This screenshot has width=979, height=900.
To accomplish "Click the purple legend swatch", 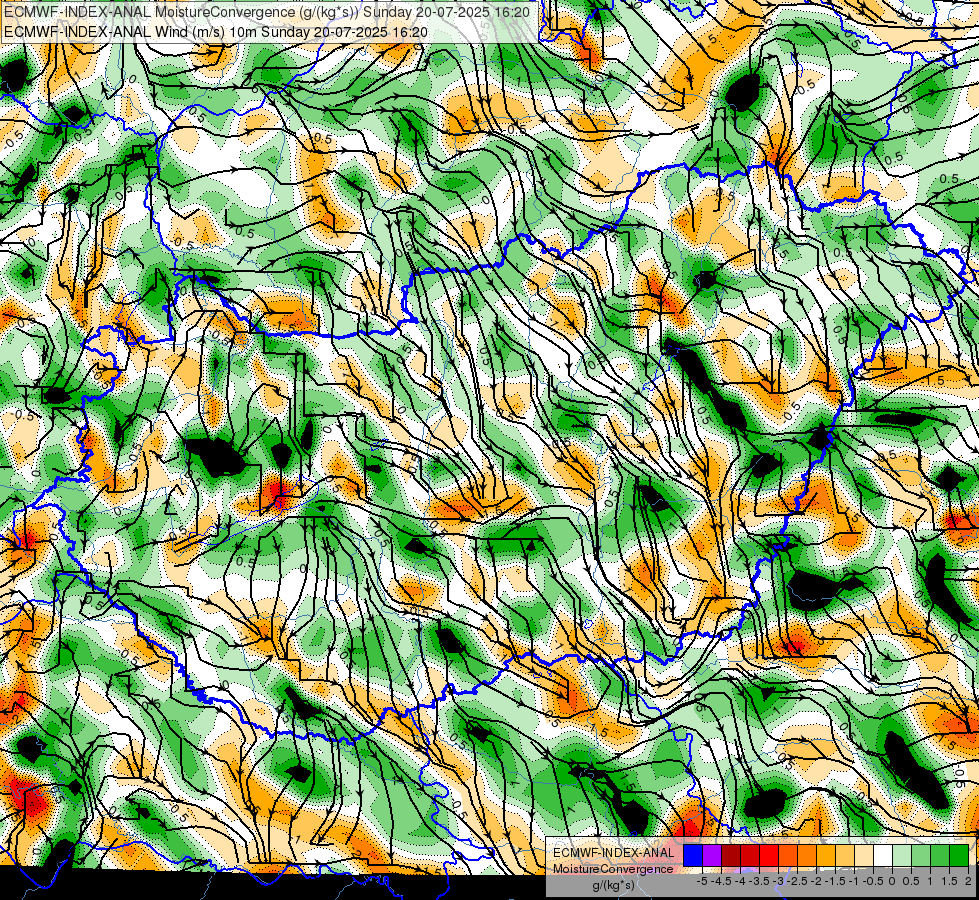I will (712, 855).
